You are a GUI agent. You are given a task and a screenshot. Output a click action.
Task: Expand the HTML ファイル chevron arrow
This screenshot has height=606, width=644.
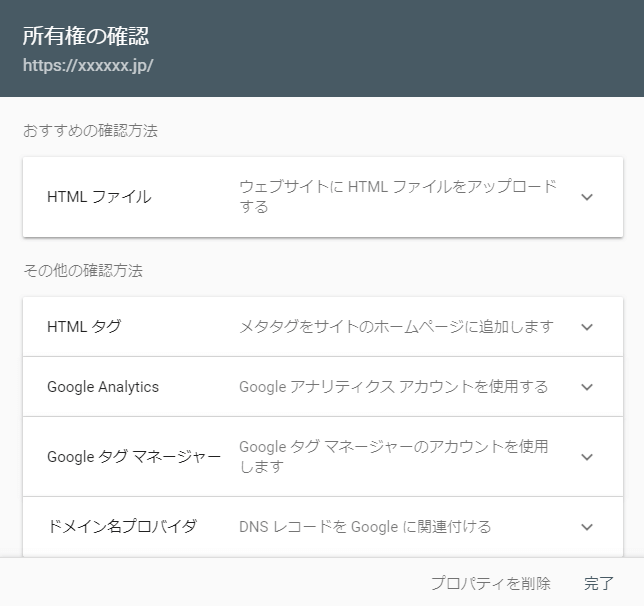587,197
